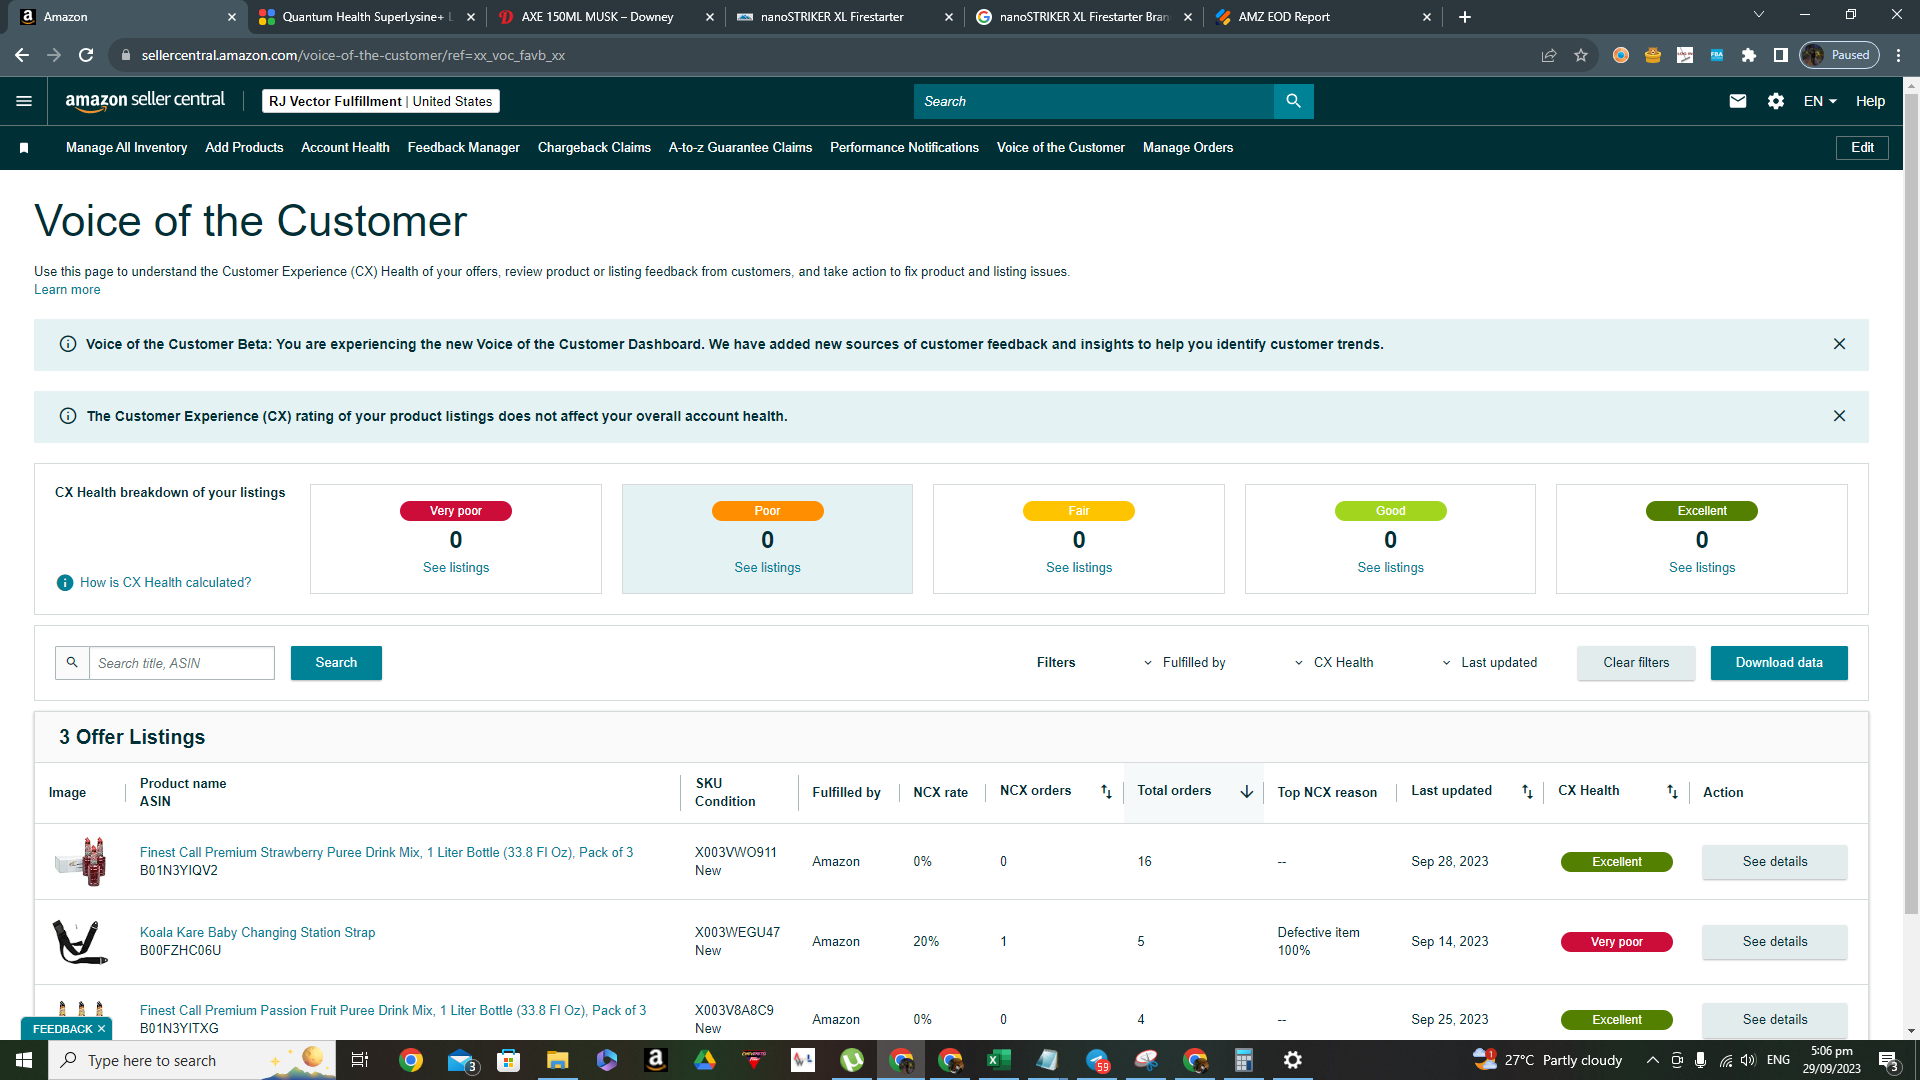This screenshot has width=1920, height=1080.
Task: Open the settings gear in Seller Central
Action: [x=1776, y=101]
